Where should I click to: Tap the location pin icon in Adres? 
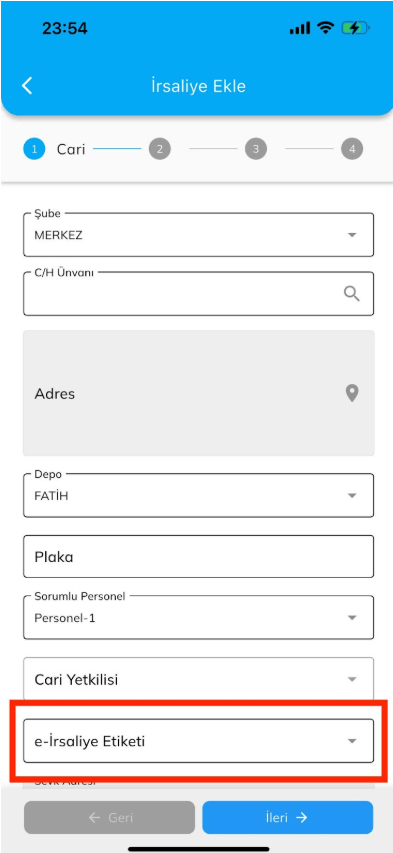click(x=352, y=393)
